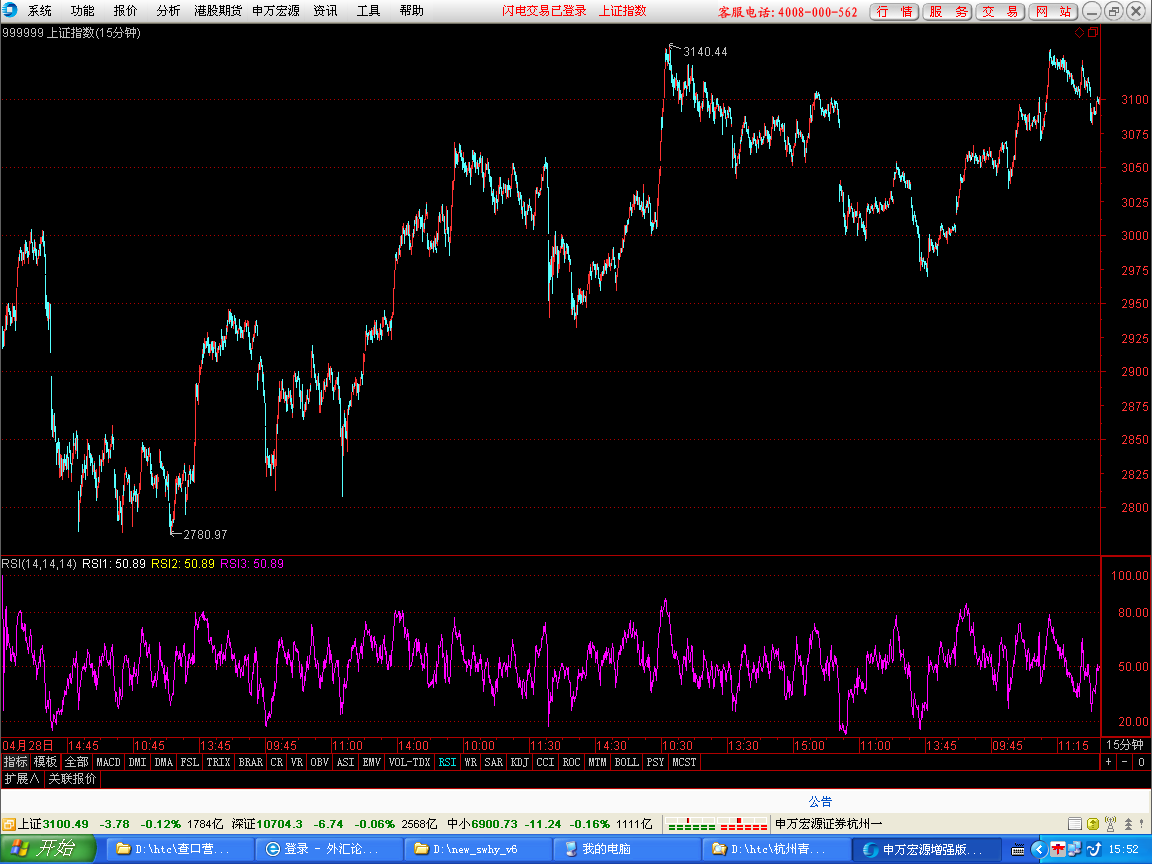This screenshot has width=1152, height=864.
Task: Click the exclamation notice icon in the status bar
Action: coord(1143,824)
